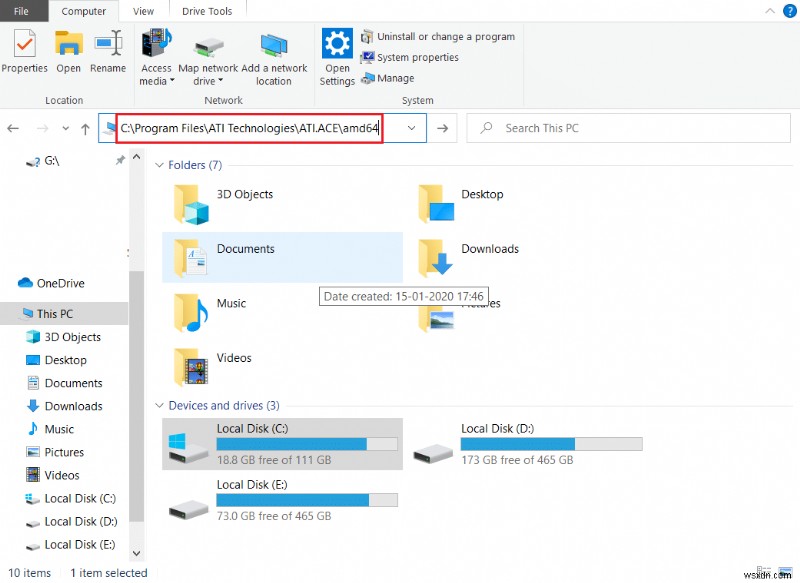Select Local Disk (E:) in sidebar

pos(70,544)
